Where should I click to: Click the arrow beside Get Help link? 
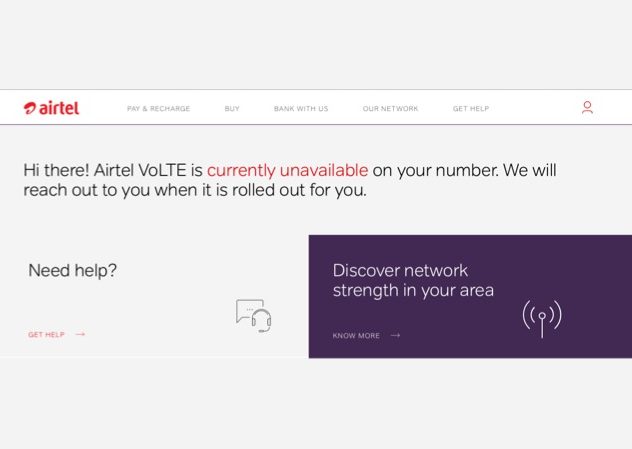80,334
